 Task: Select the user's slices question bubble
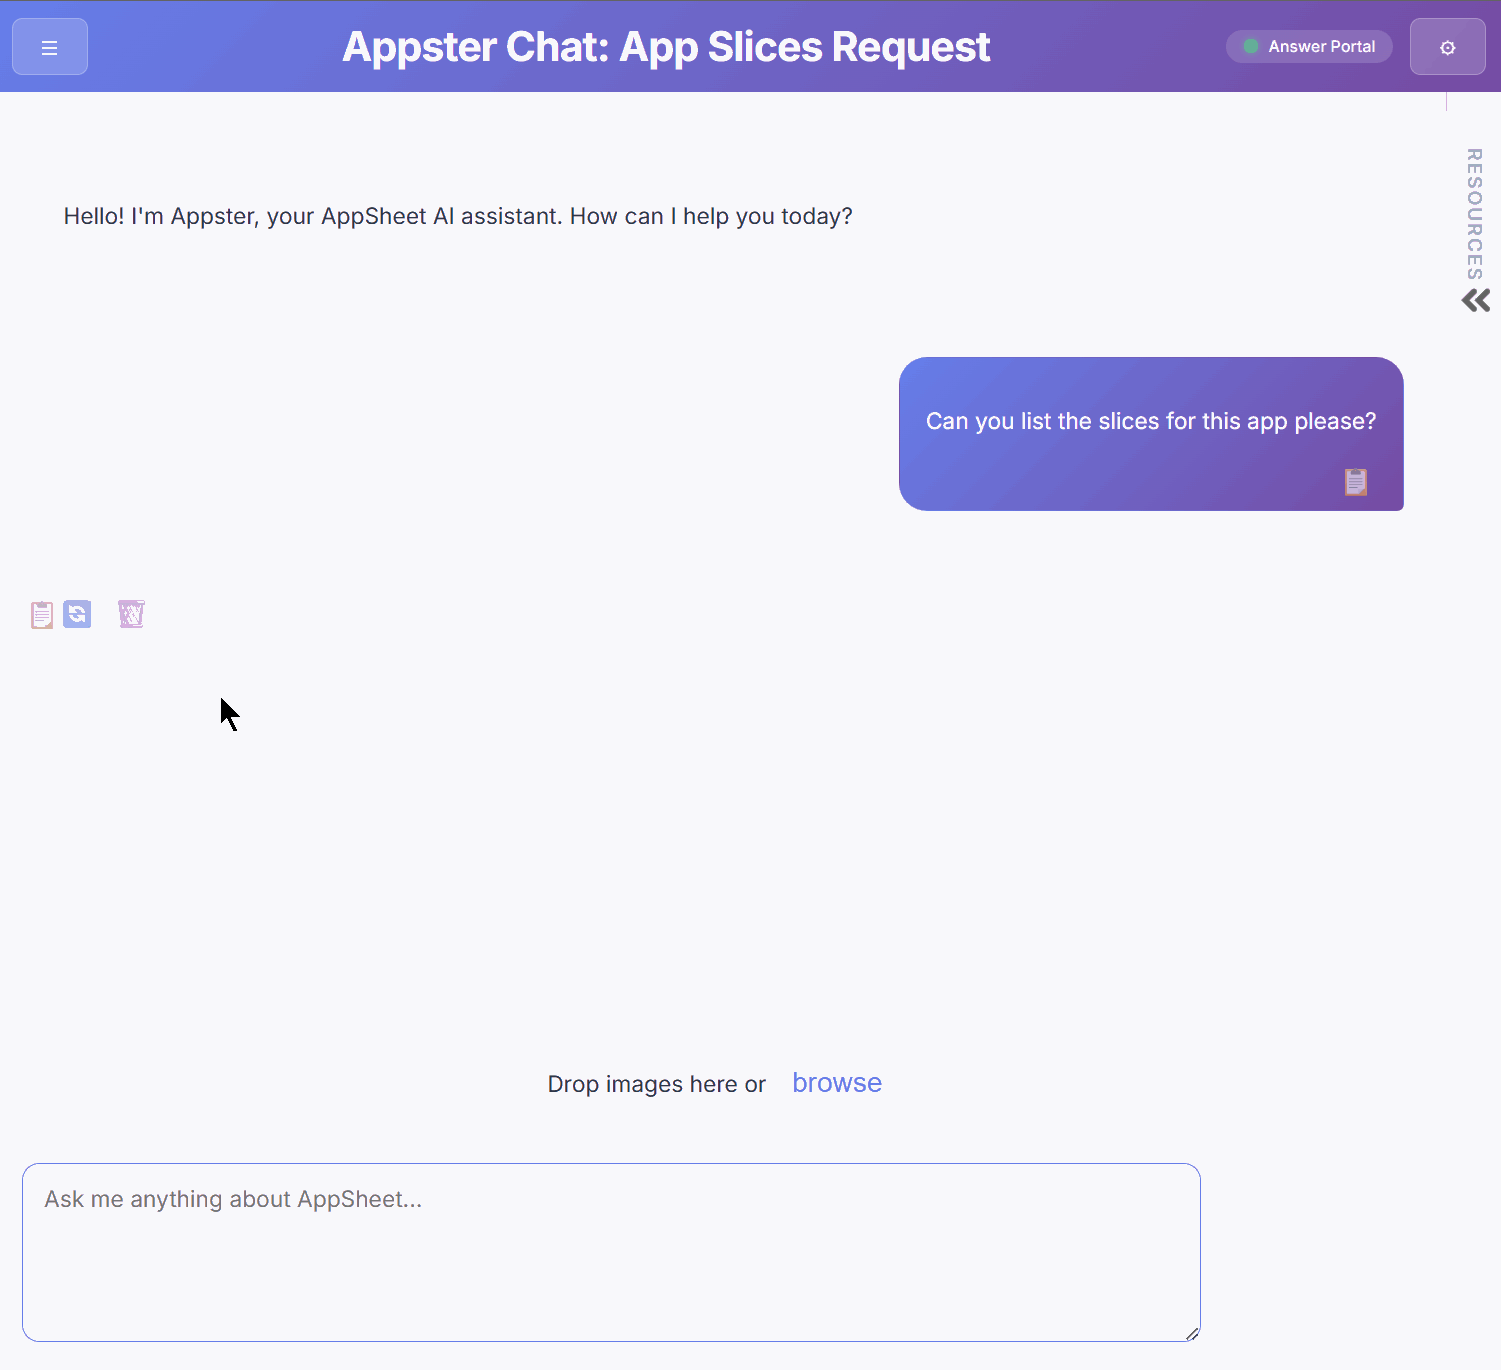pos(1151,421)
